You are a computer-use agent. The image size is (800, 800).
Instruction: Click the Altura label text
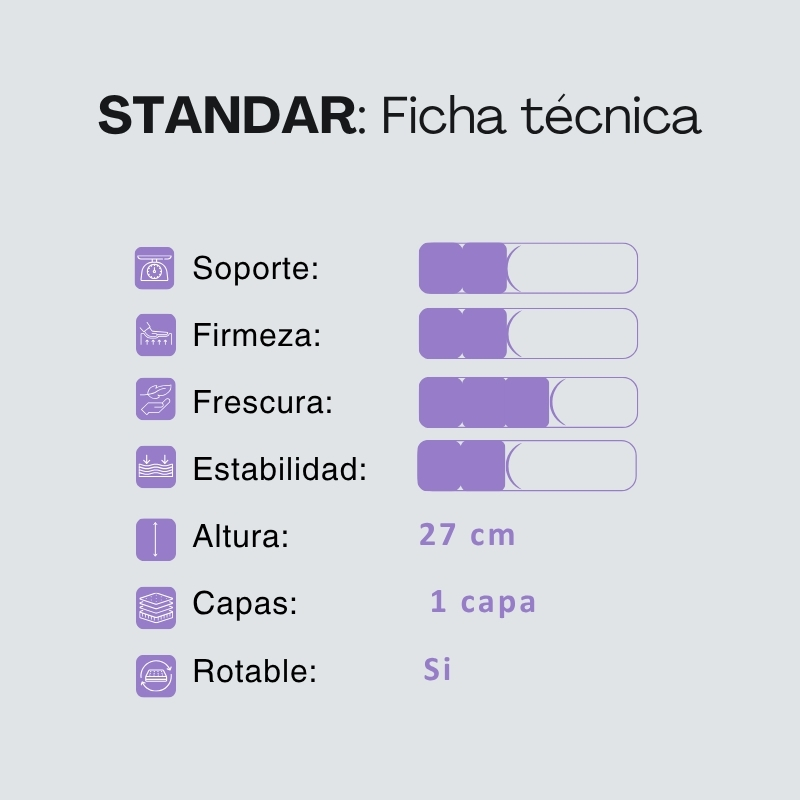tap(240, 537)
